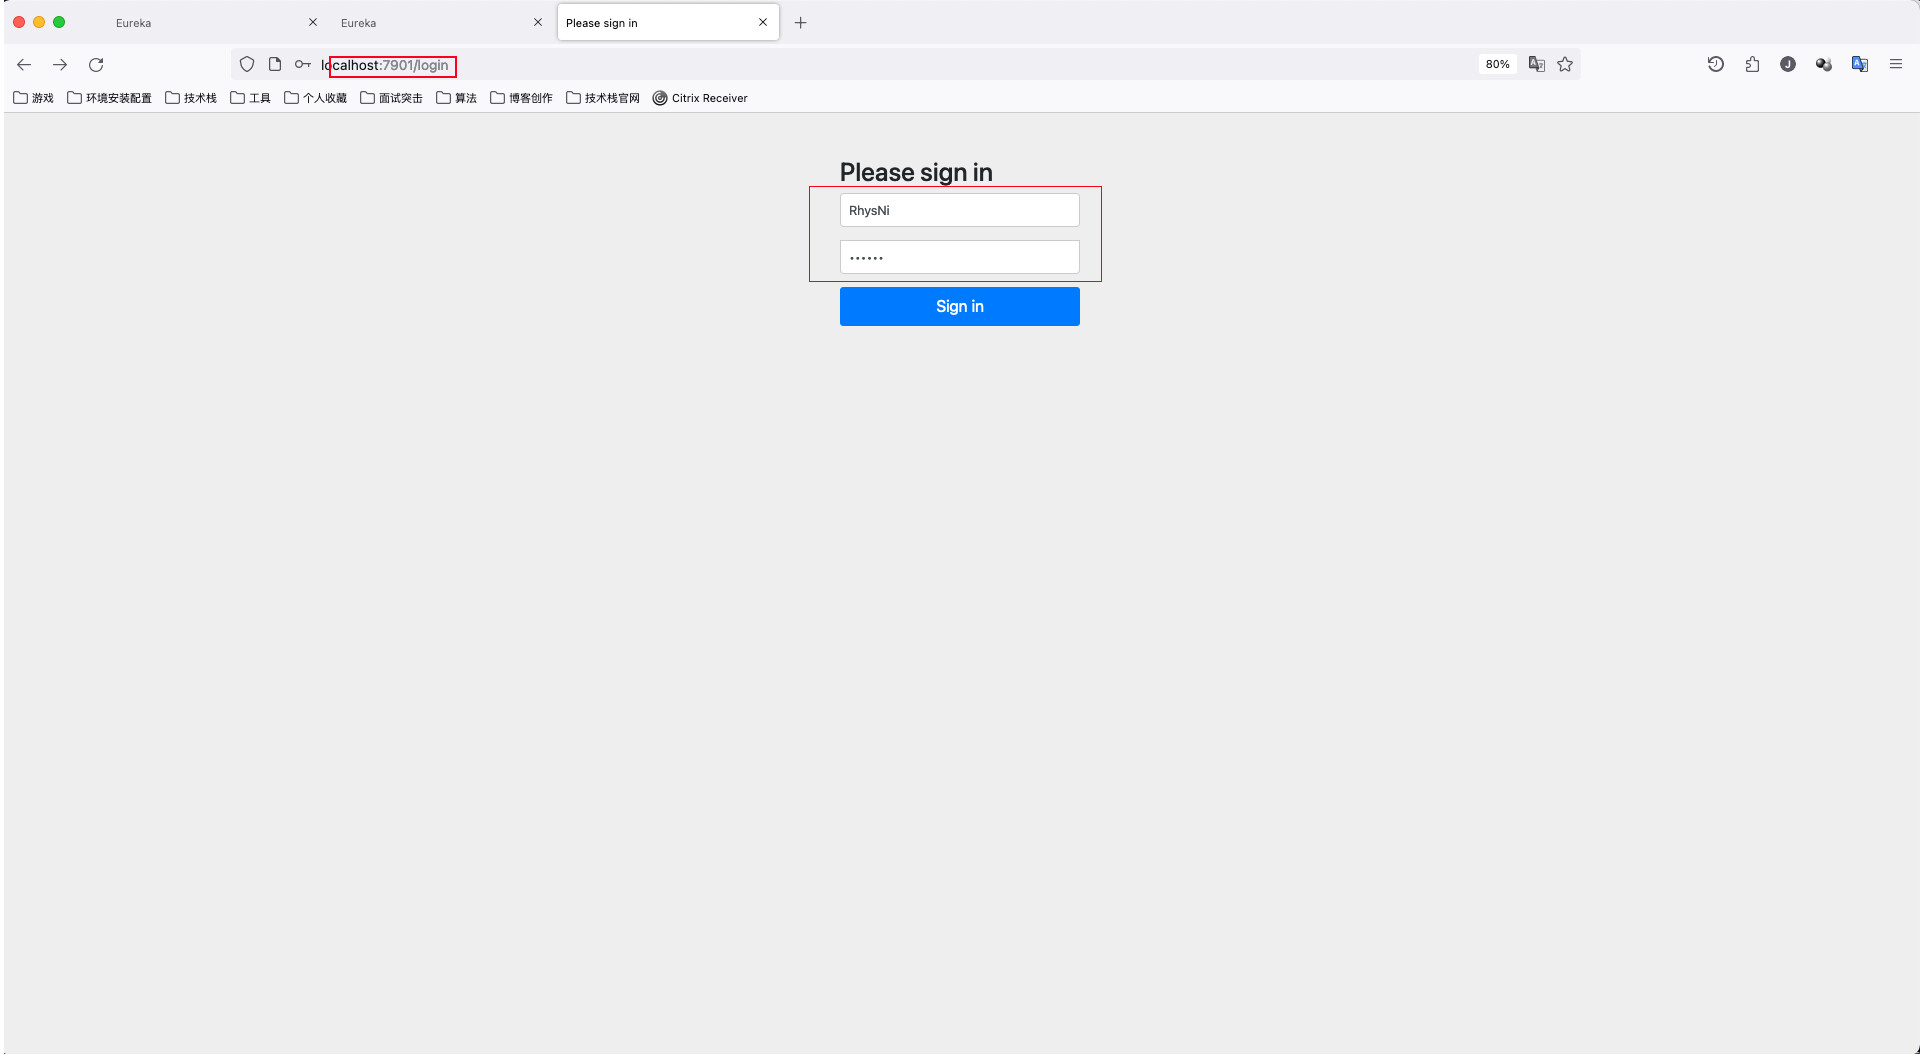Open saved logins key icon
This screenshot has width=1920, height=1055.
pos(303,65)
